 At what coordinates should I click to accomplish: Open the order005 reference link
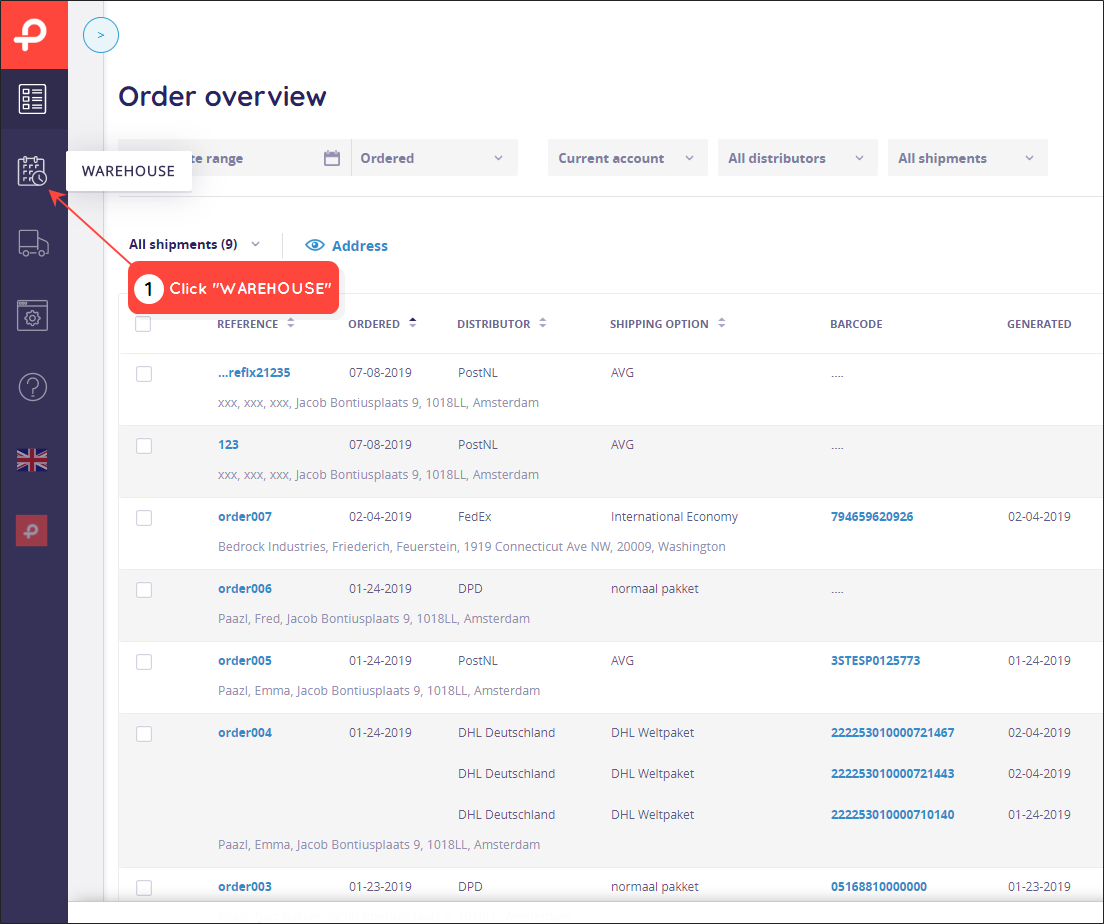click(245, 661)
